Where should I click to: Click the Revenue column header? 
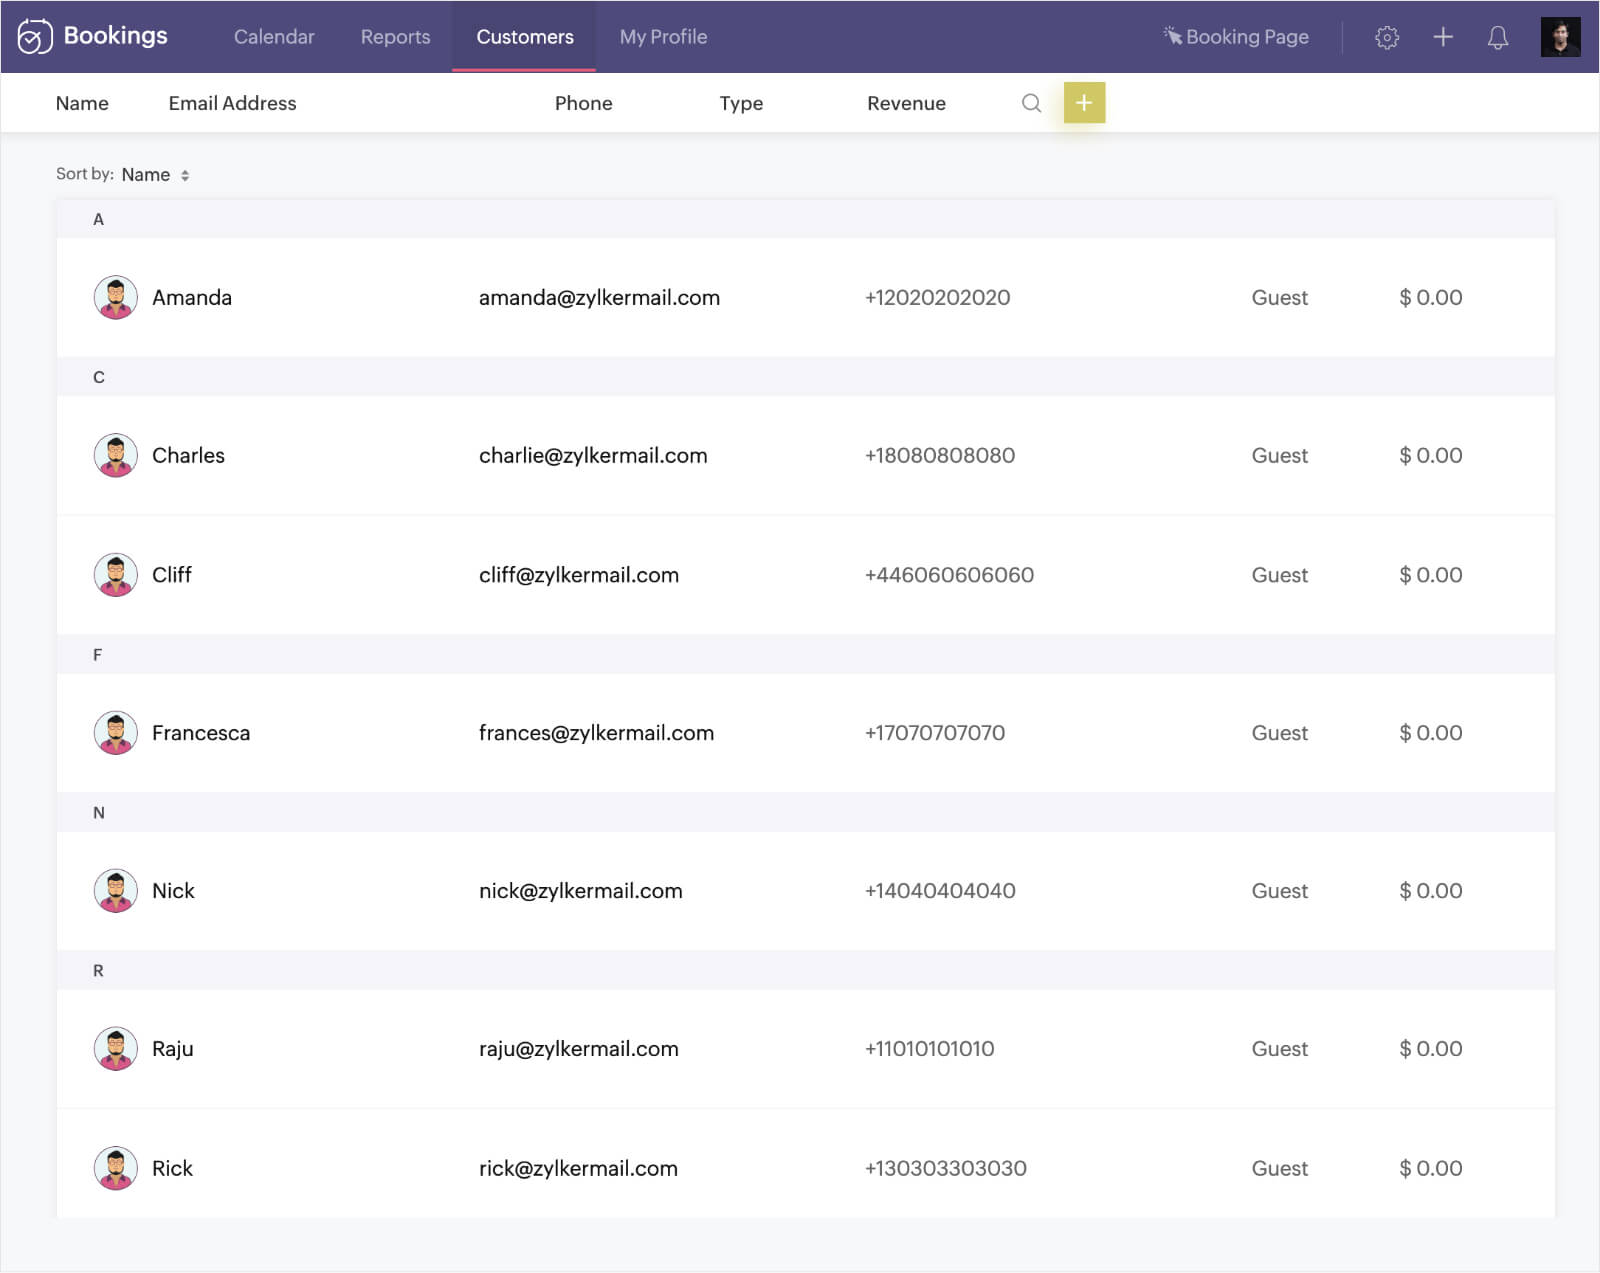point(906,103)
